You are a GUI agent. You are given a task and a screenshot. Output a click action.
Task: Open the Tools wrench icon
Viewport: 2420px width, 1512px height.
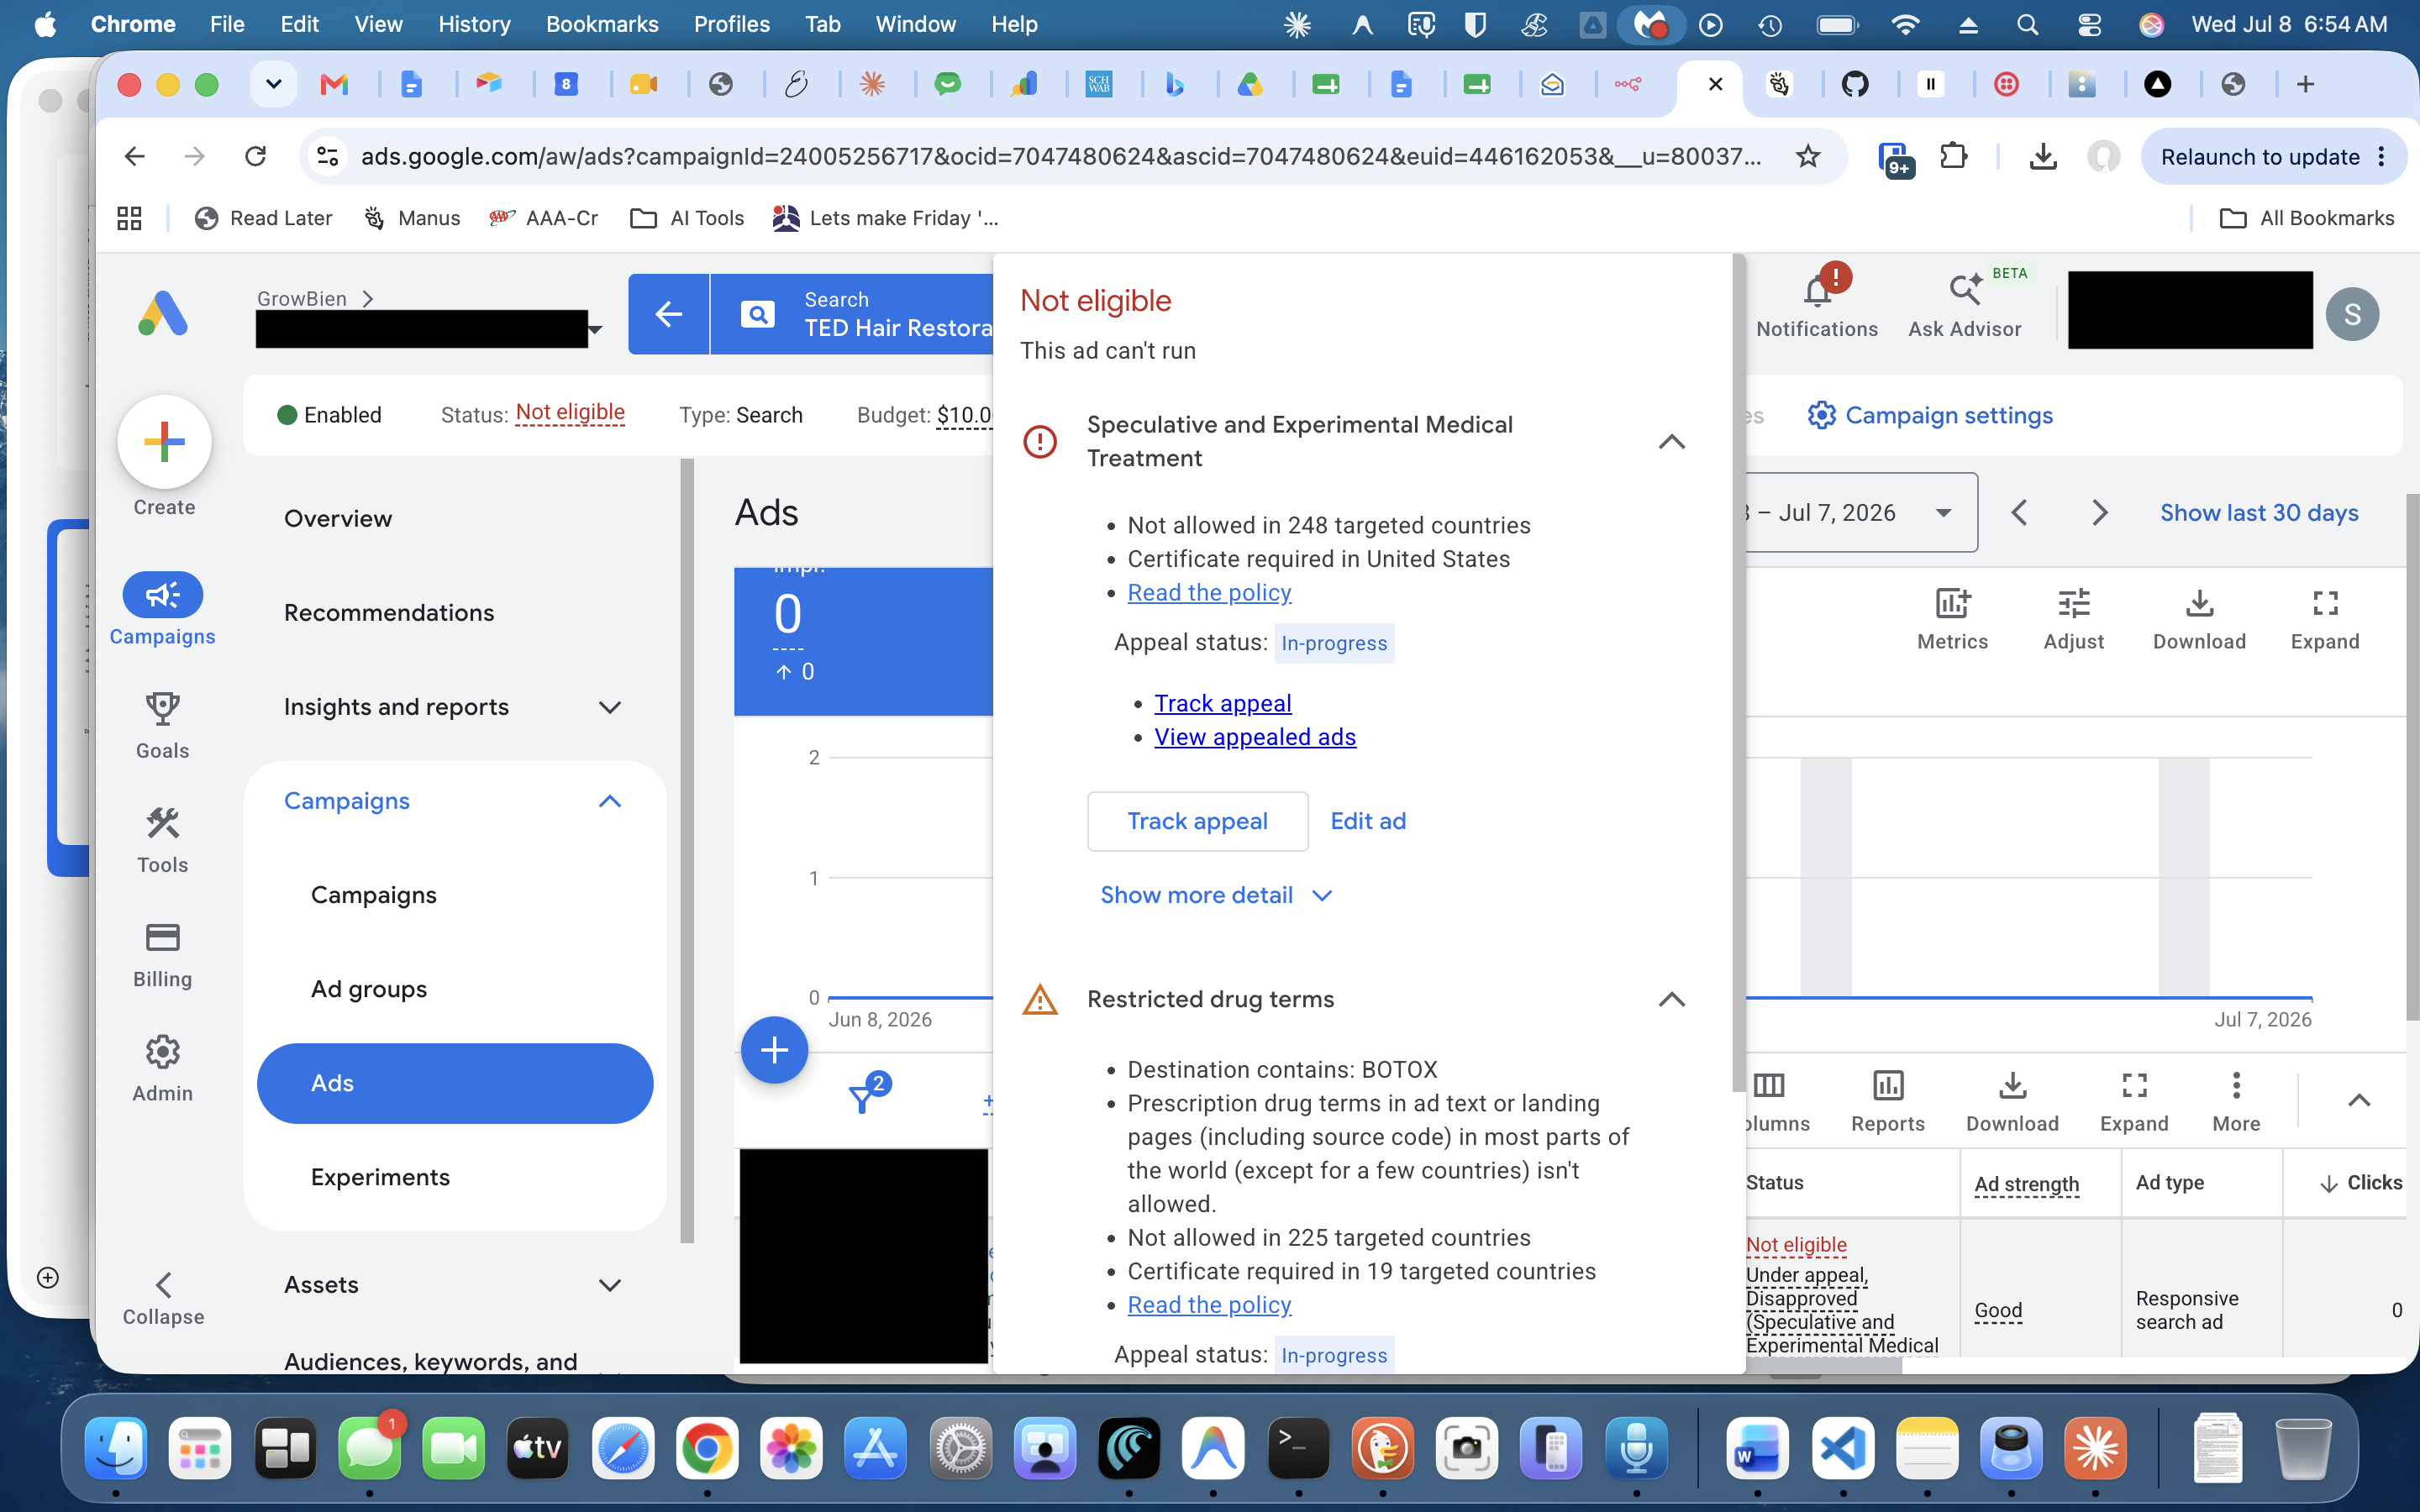pos(162,823)
